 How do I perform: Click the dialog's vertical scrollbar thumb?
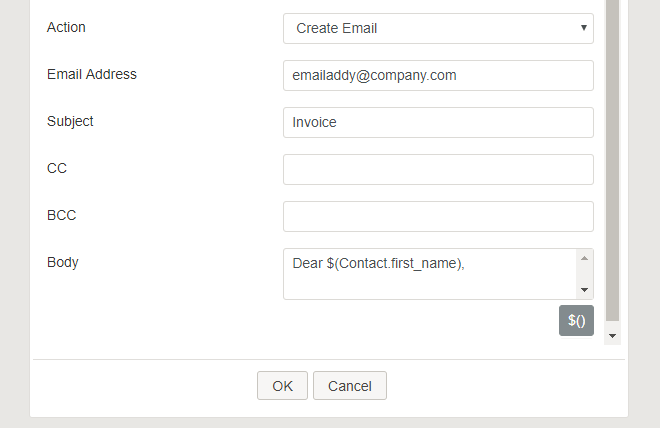coord(612,160)
